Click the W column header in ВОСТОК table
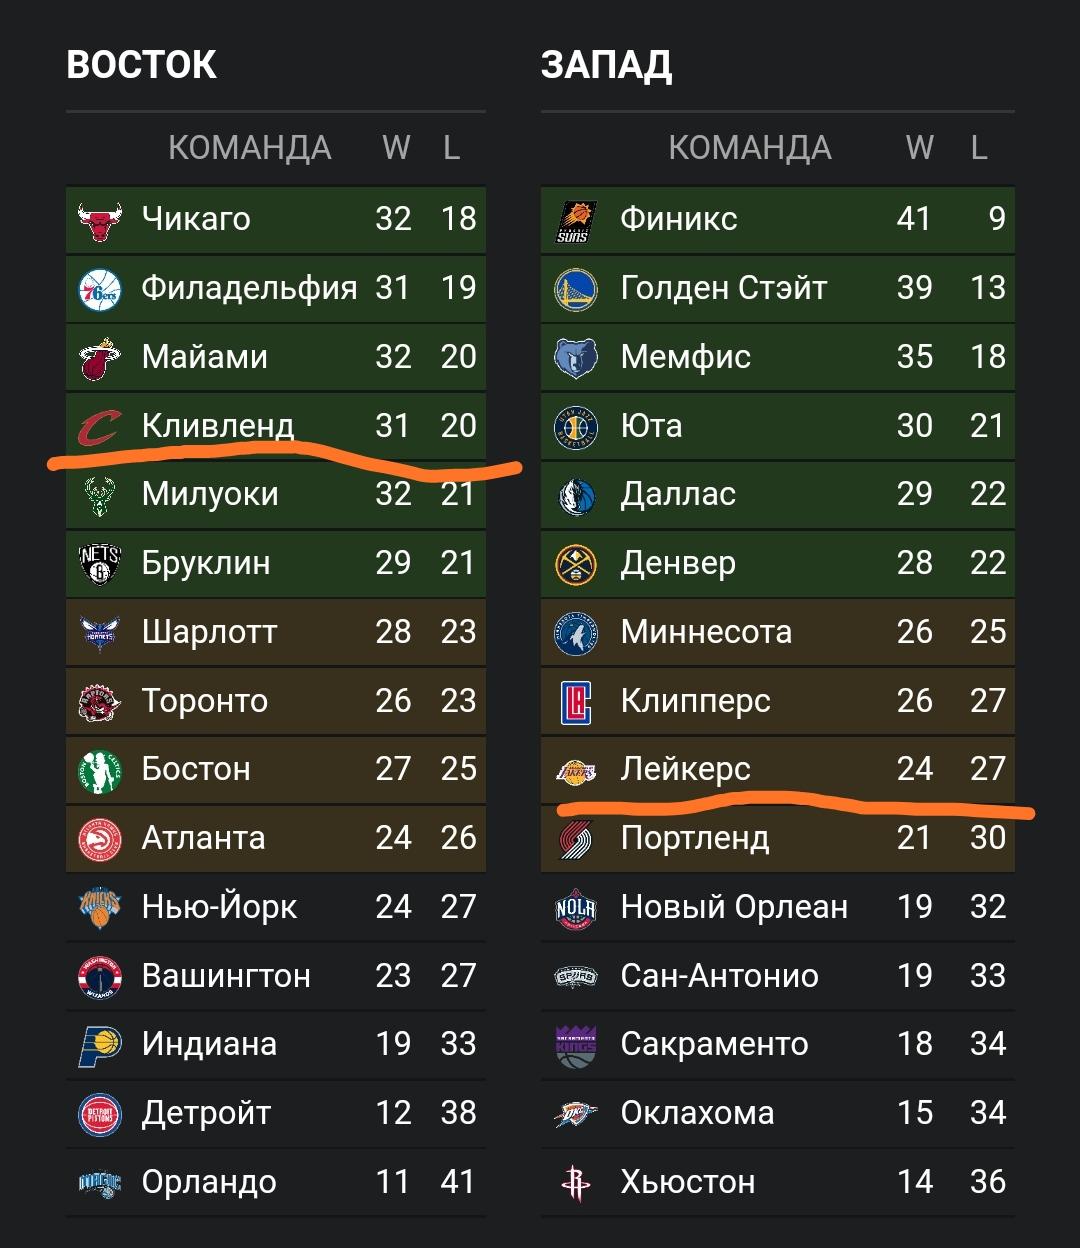 coord(396,148)
